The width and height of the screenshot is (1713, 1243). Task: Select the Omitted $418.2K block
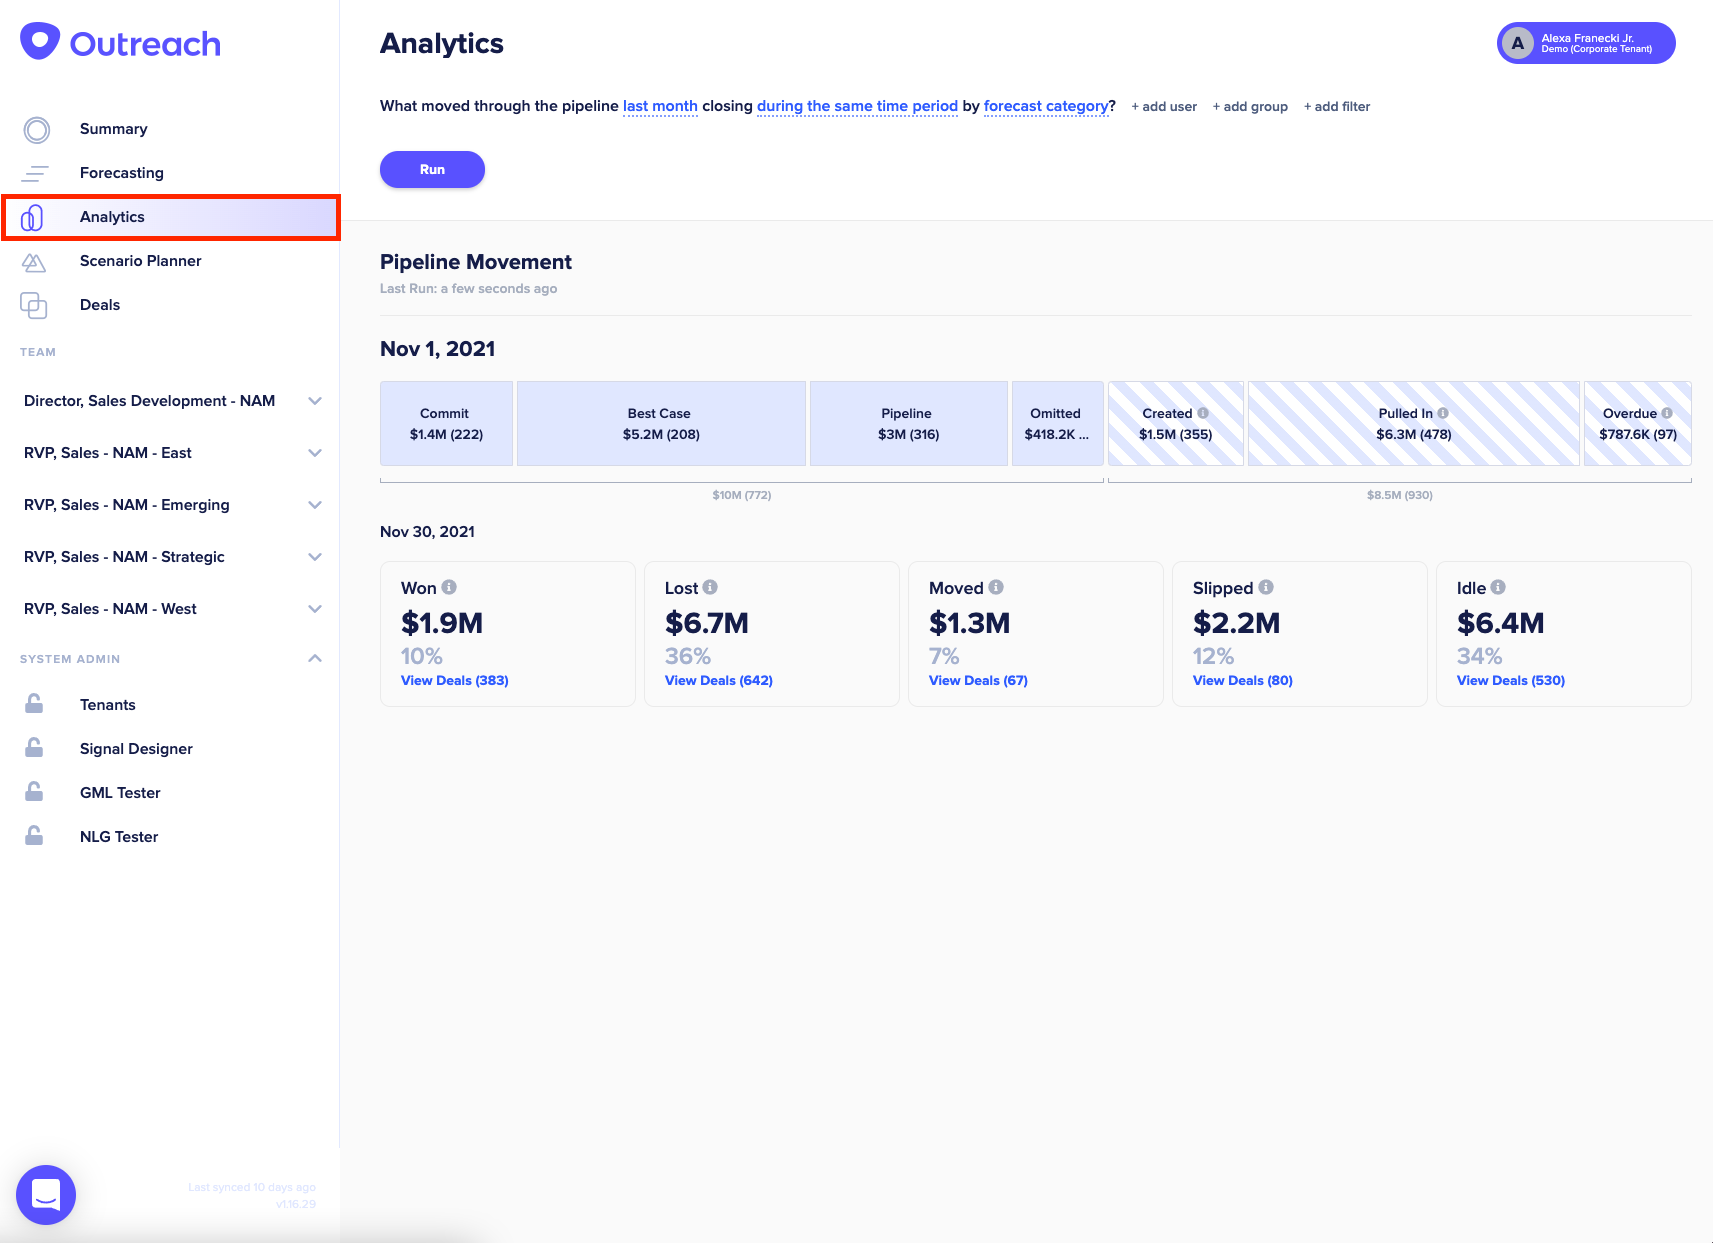coord(1057,423)
